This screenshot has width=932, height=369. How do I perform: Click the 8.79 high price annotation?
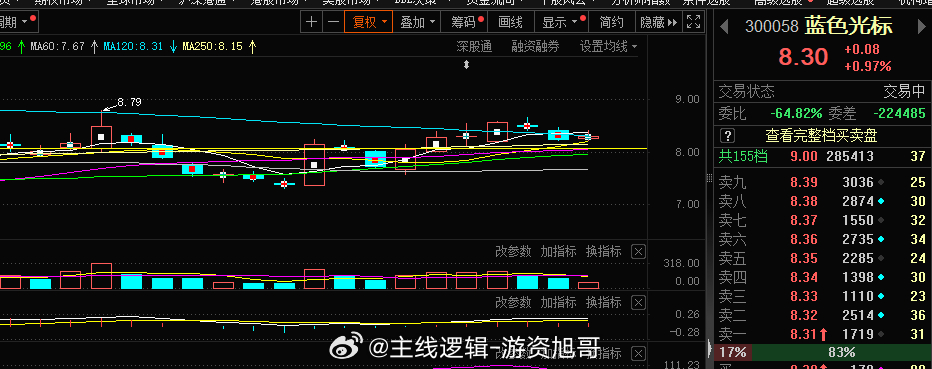pos(129,102)
